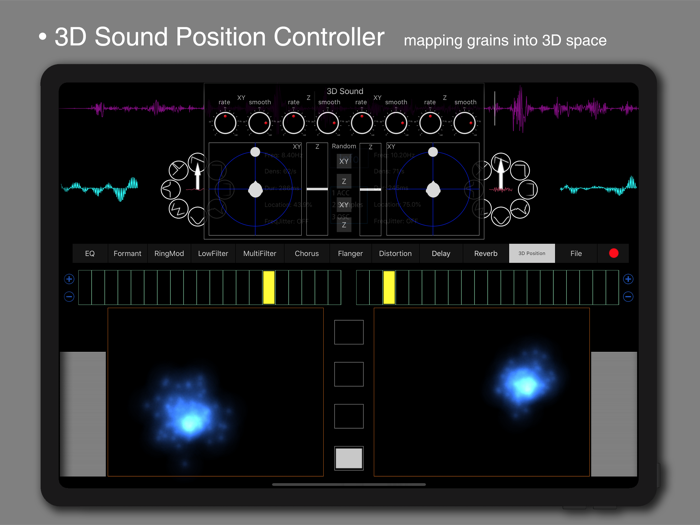
Task: Open the Reverb tab
Action: click(x=486, y=253)
